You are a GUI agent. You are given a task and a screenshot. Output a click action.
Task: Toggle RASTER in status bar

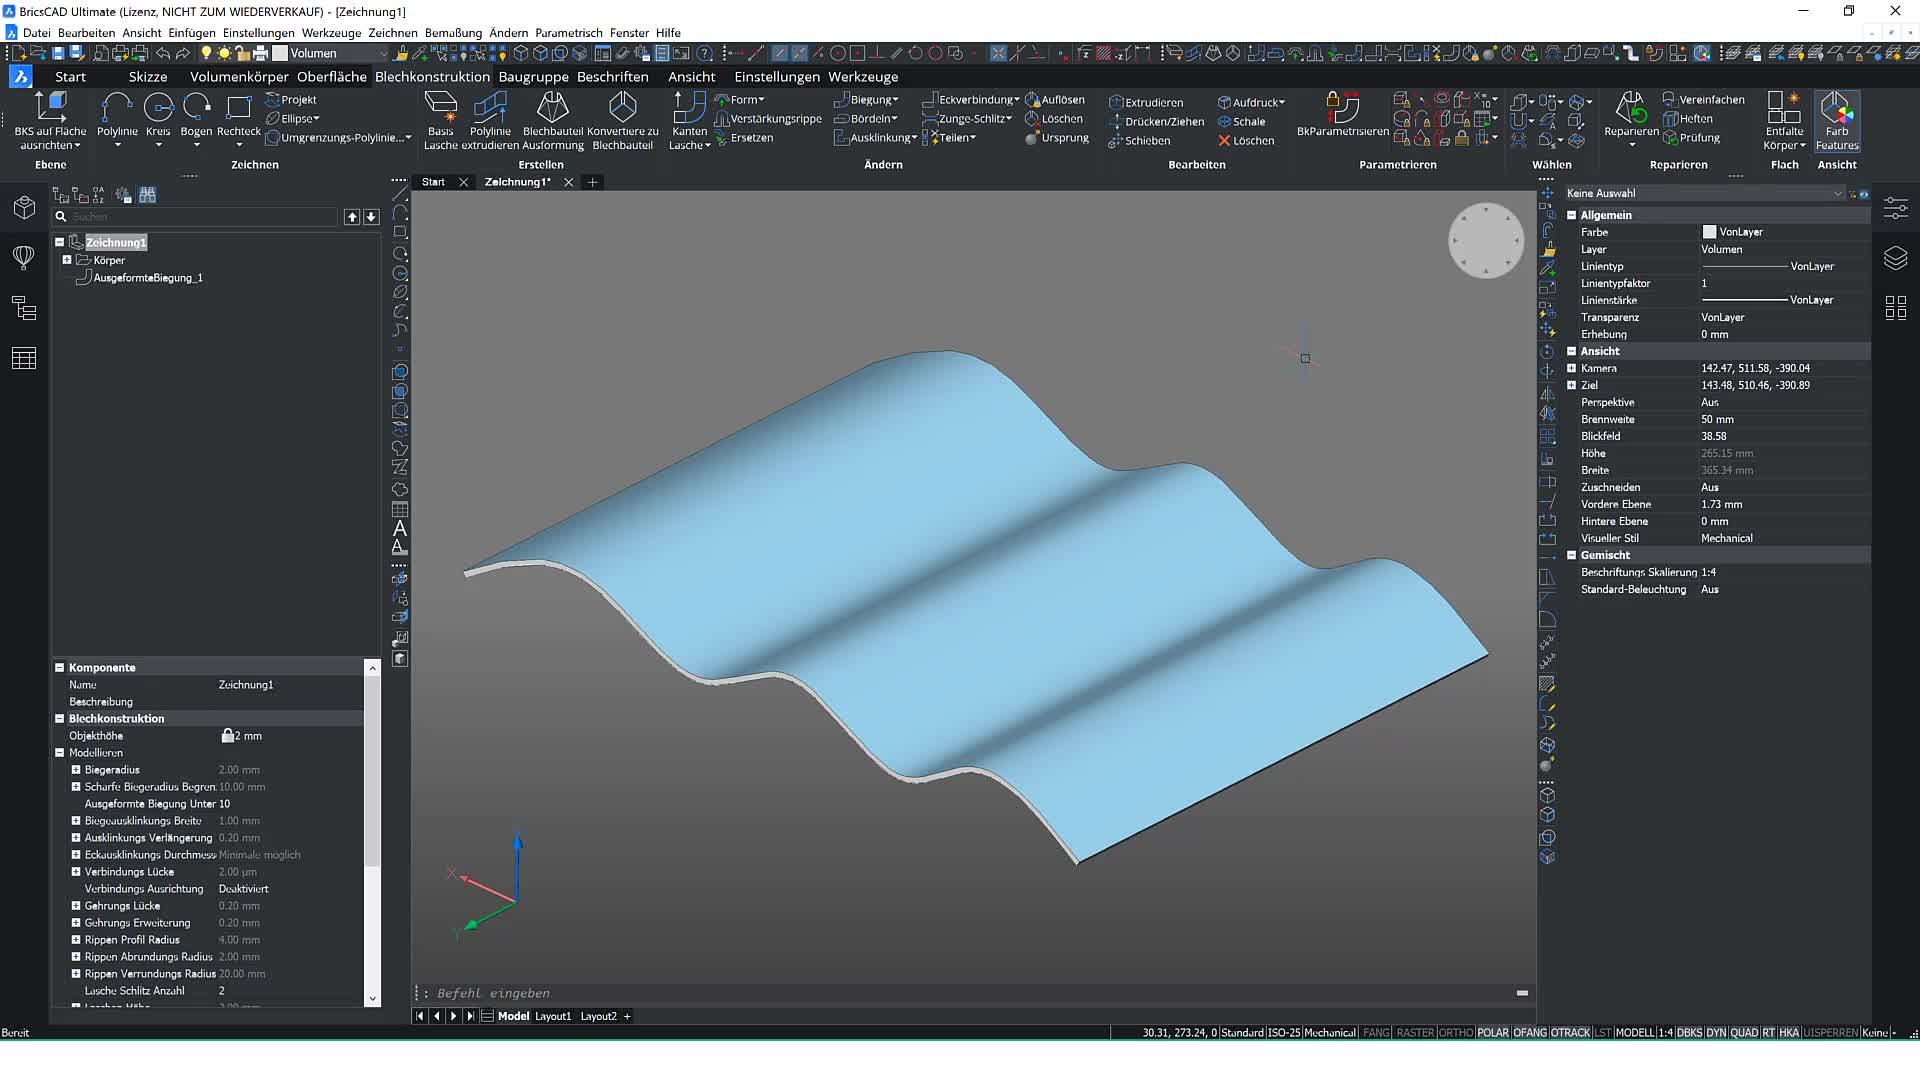pos(1415,1033)
